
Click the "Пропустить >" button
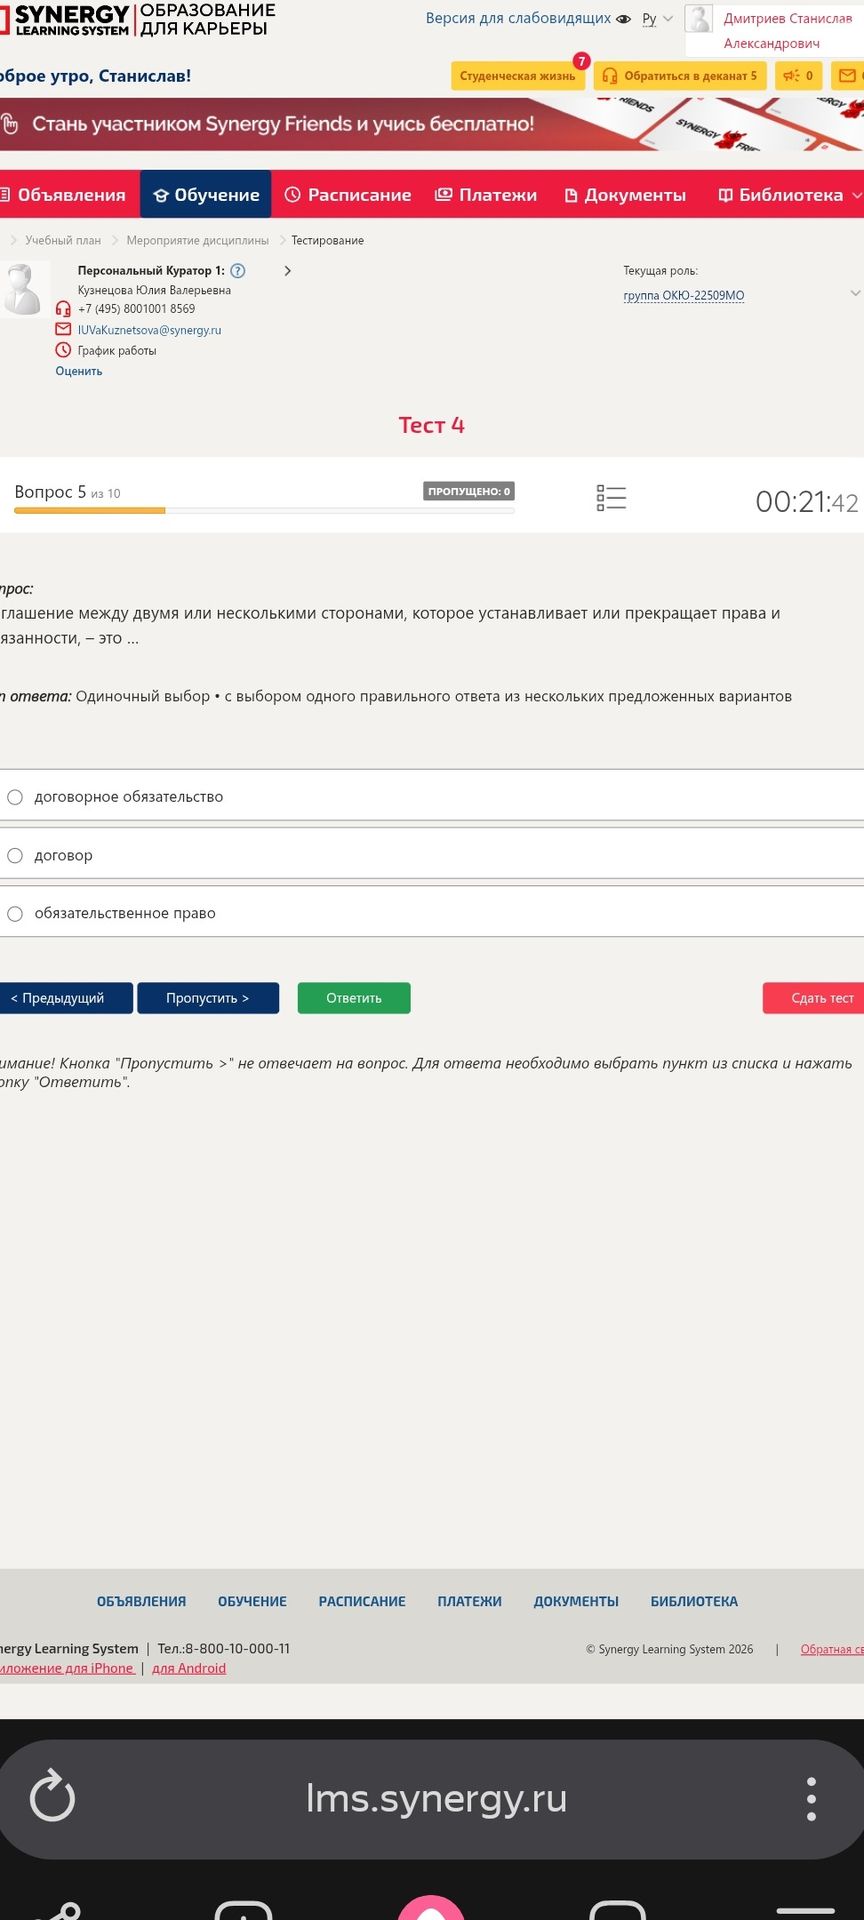(208, 998)
